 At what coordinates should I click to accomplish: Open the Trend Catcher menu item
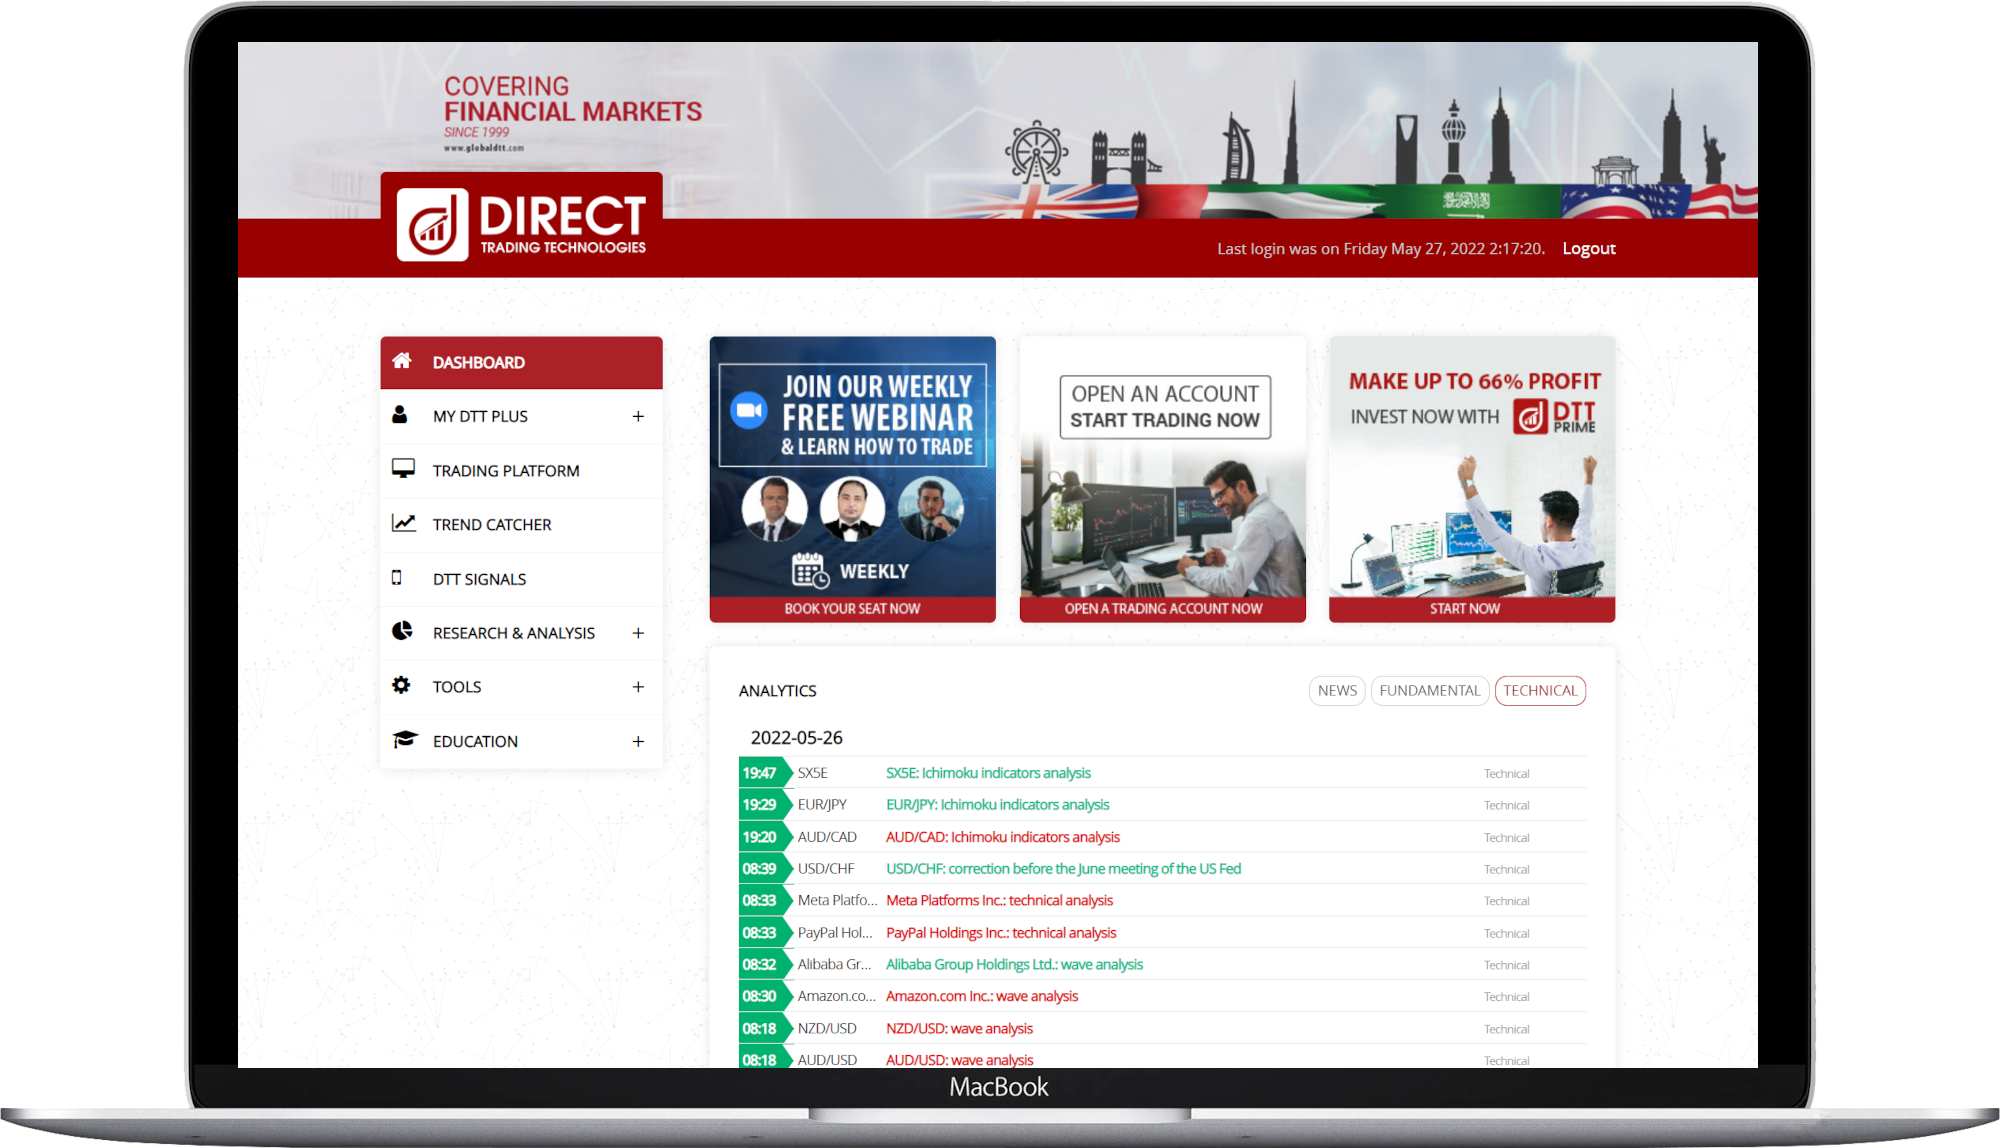(x=521, y=524)
